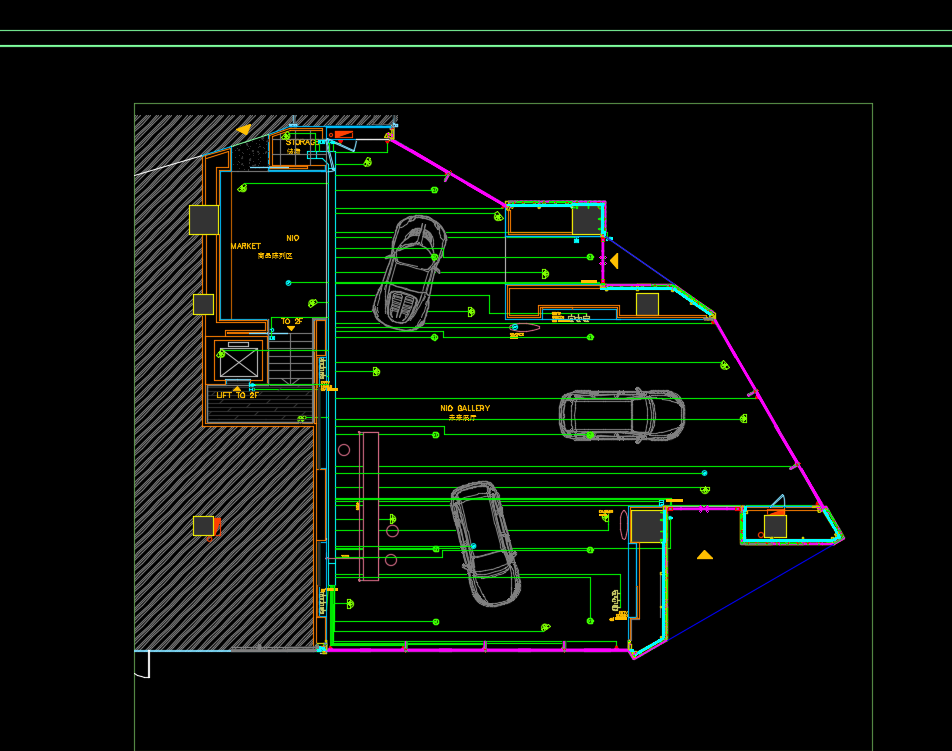Click the TO 2F stair label

pos(291,321)
